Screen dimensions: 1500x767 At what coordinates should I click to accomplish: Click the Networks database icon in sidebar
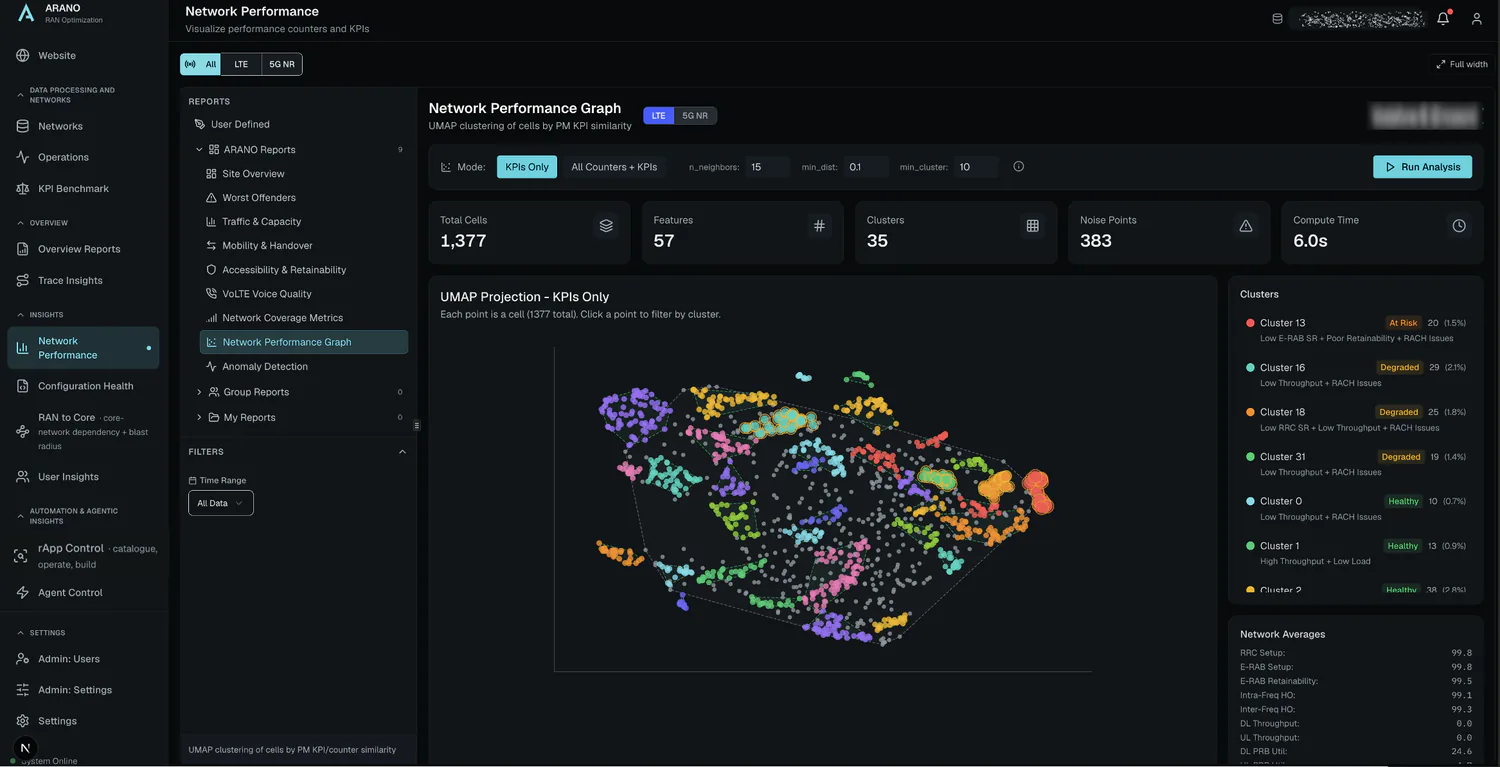point(23,126)
